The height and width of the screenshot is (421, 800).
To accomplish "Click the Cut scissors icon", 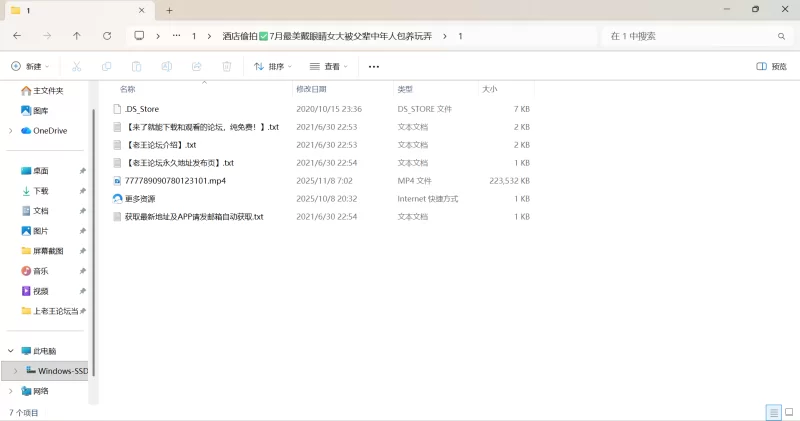I will [x=76, y=66].
